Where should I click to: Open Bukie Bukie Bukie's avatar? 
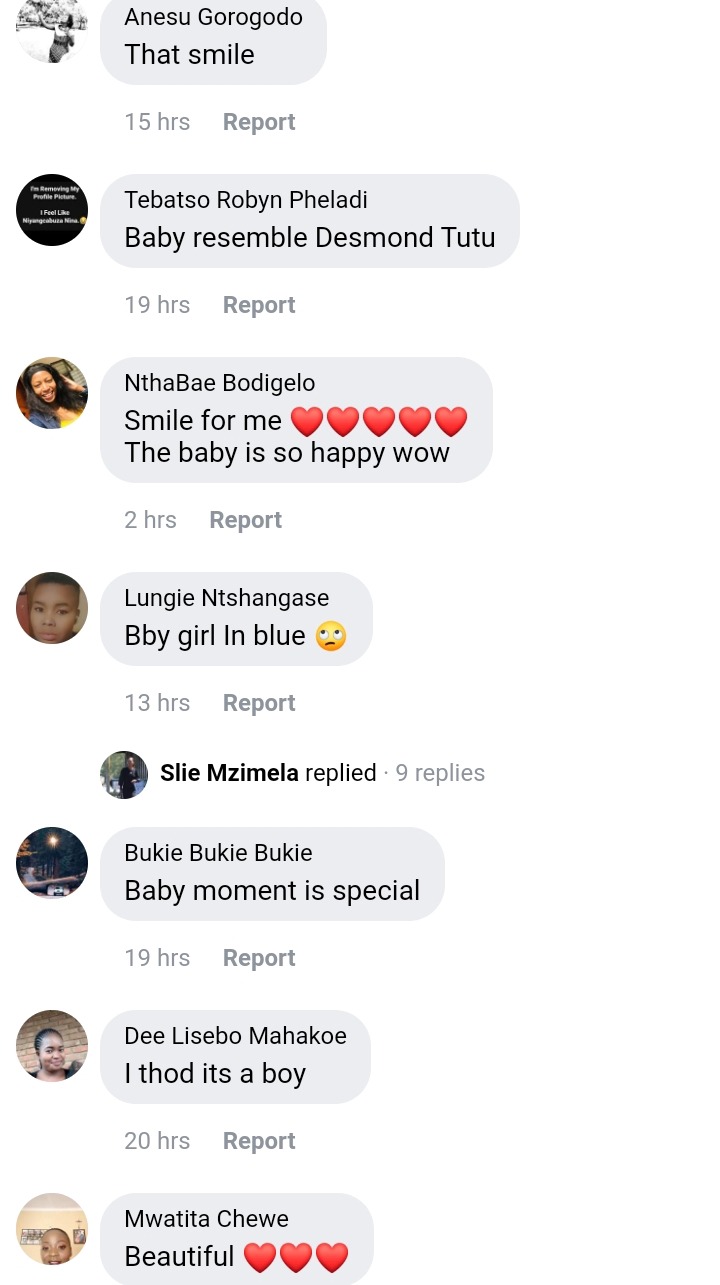coord(52,863)
